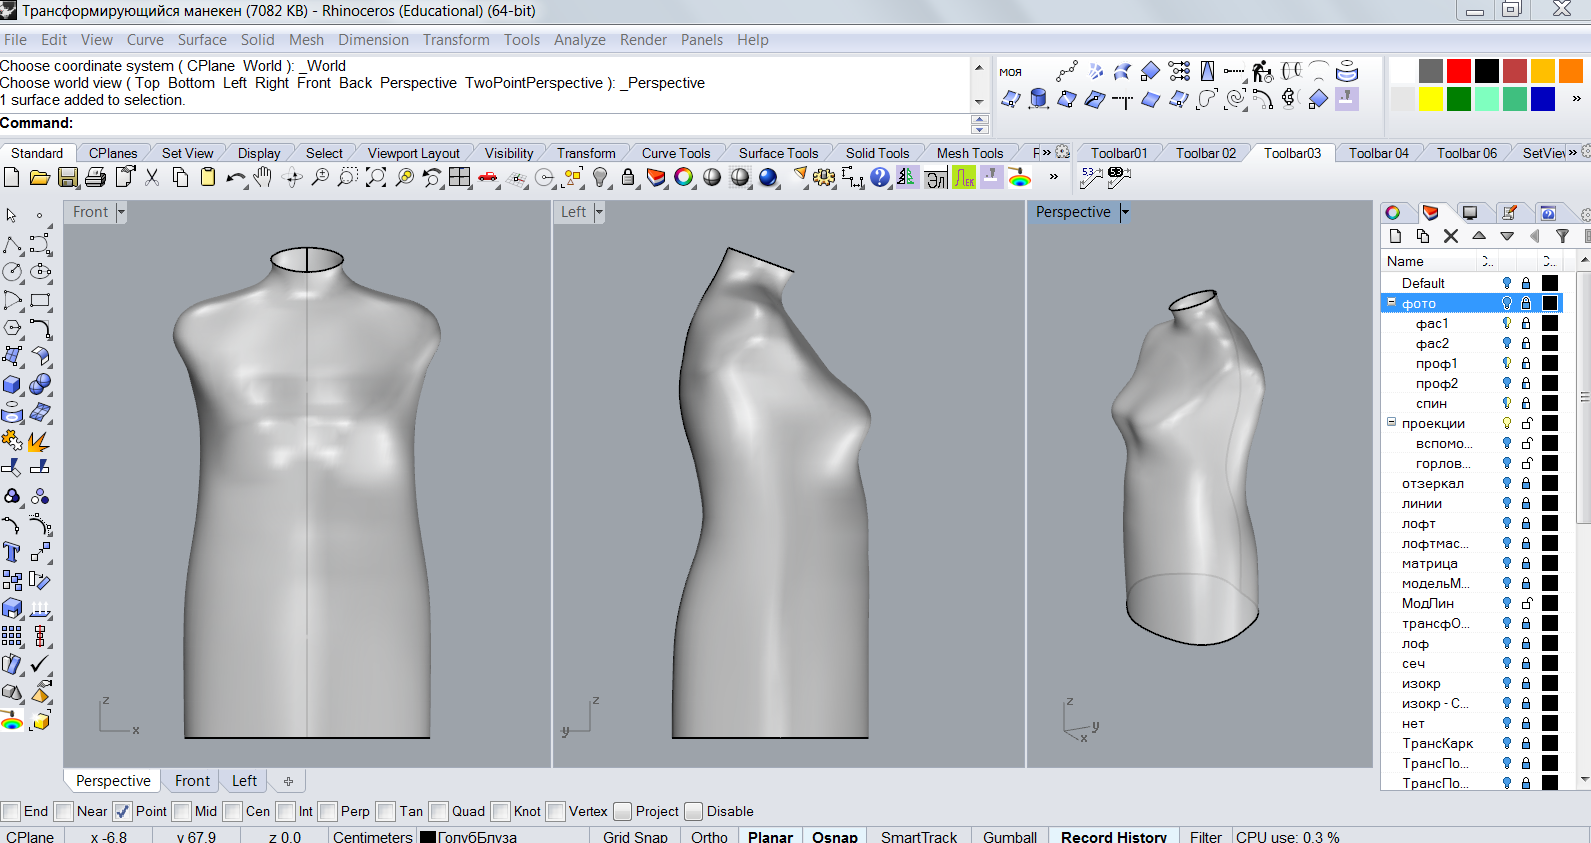Screen dimensions: 1591x843
Task: Click the Print icon
Action: pos(96,177)
